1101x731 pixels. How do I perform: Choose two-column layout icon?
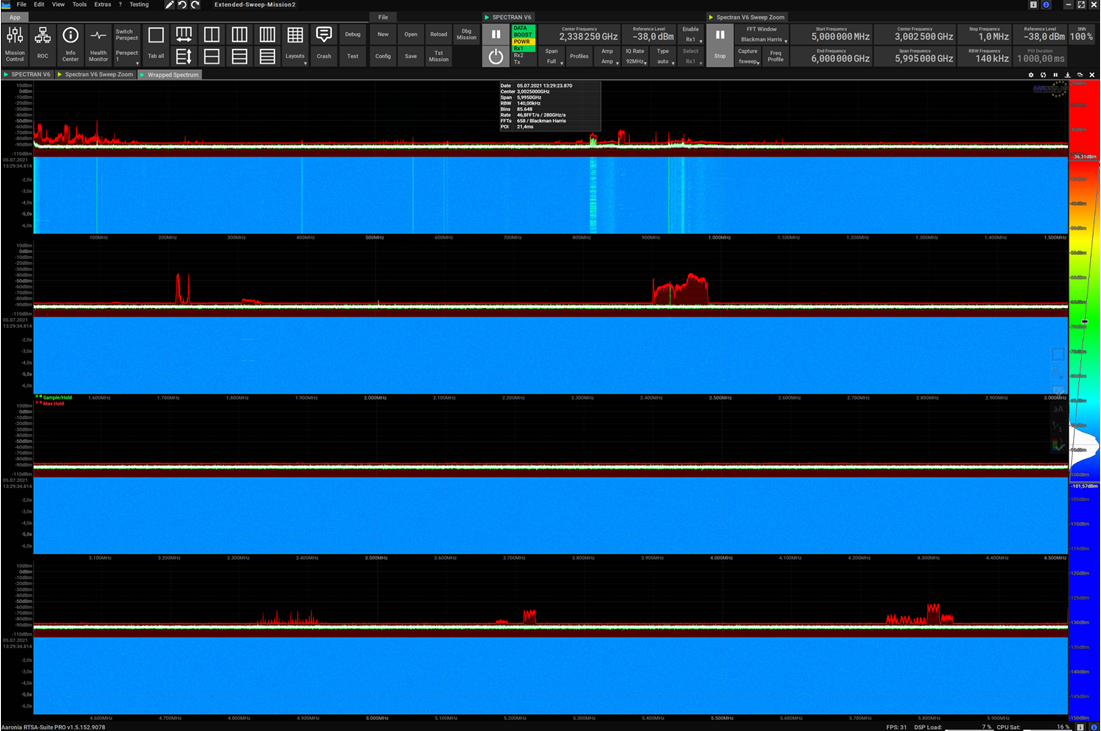tap(211, 34)
